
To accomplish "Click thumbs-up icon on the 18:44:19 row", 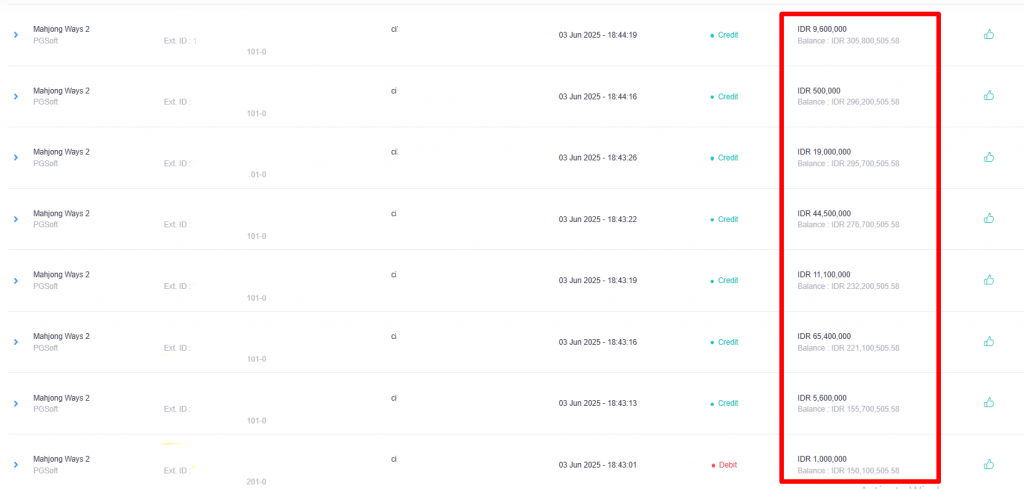I will [989, 34].
